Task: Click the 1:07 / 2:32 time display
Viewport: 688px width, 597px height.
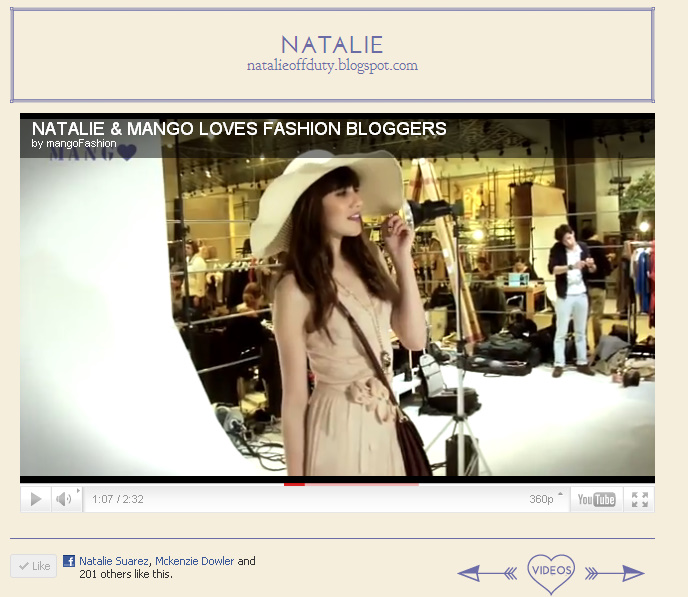Action: 118,499
